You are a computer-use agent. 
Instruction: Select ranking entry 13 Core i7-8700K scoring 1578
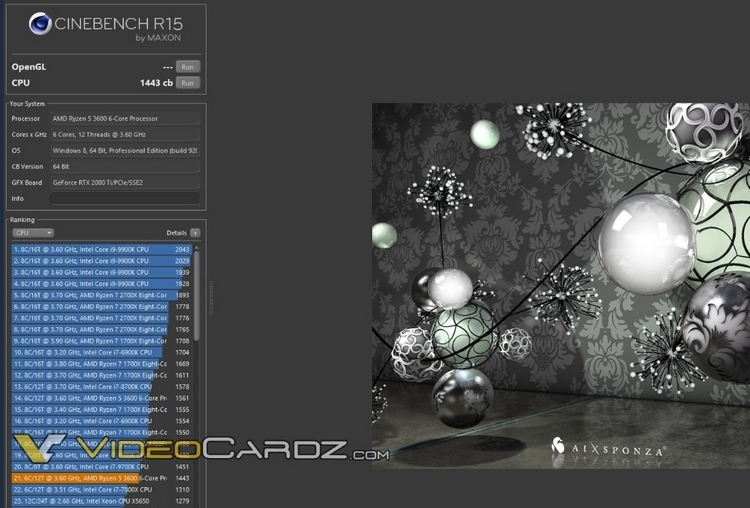coord(101,387)
